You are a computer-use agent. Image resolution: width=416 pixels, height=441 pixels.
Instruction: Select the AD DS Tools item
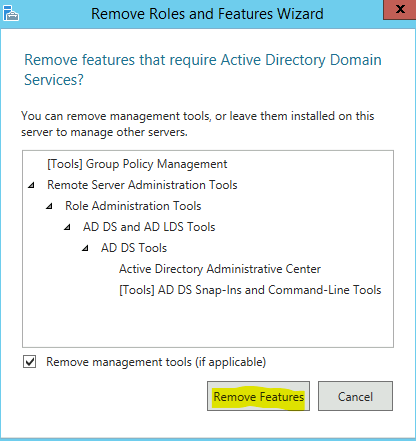[x=134, y=248]
